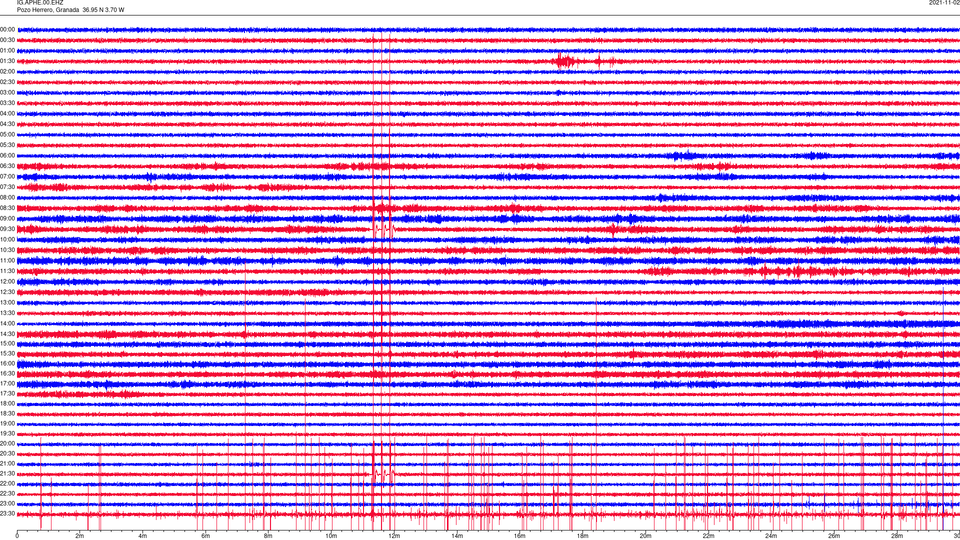Image resolution: width=960 pixels, height=540 pixels.
Task: Click the 2m tick on minute axis
Action: pyautogui.click(x=80, y=536)
